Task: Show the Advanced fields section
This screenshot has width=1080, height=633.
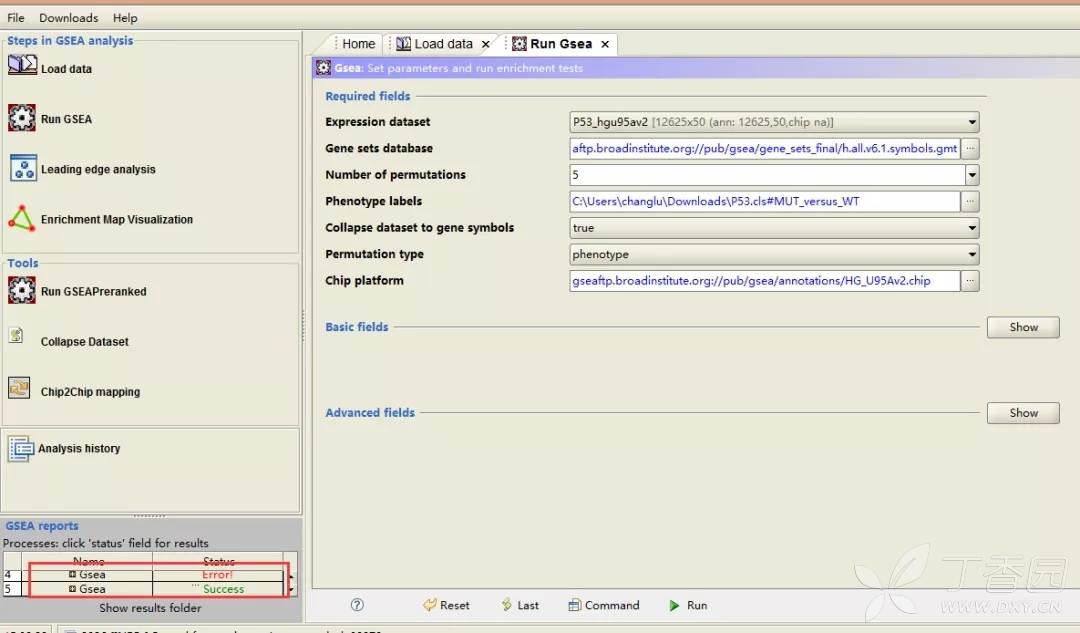Action: pyautogui.click(x=1023, y=413)
